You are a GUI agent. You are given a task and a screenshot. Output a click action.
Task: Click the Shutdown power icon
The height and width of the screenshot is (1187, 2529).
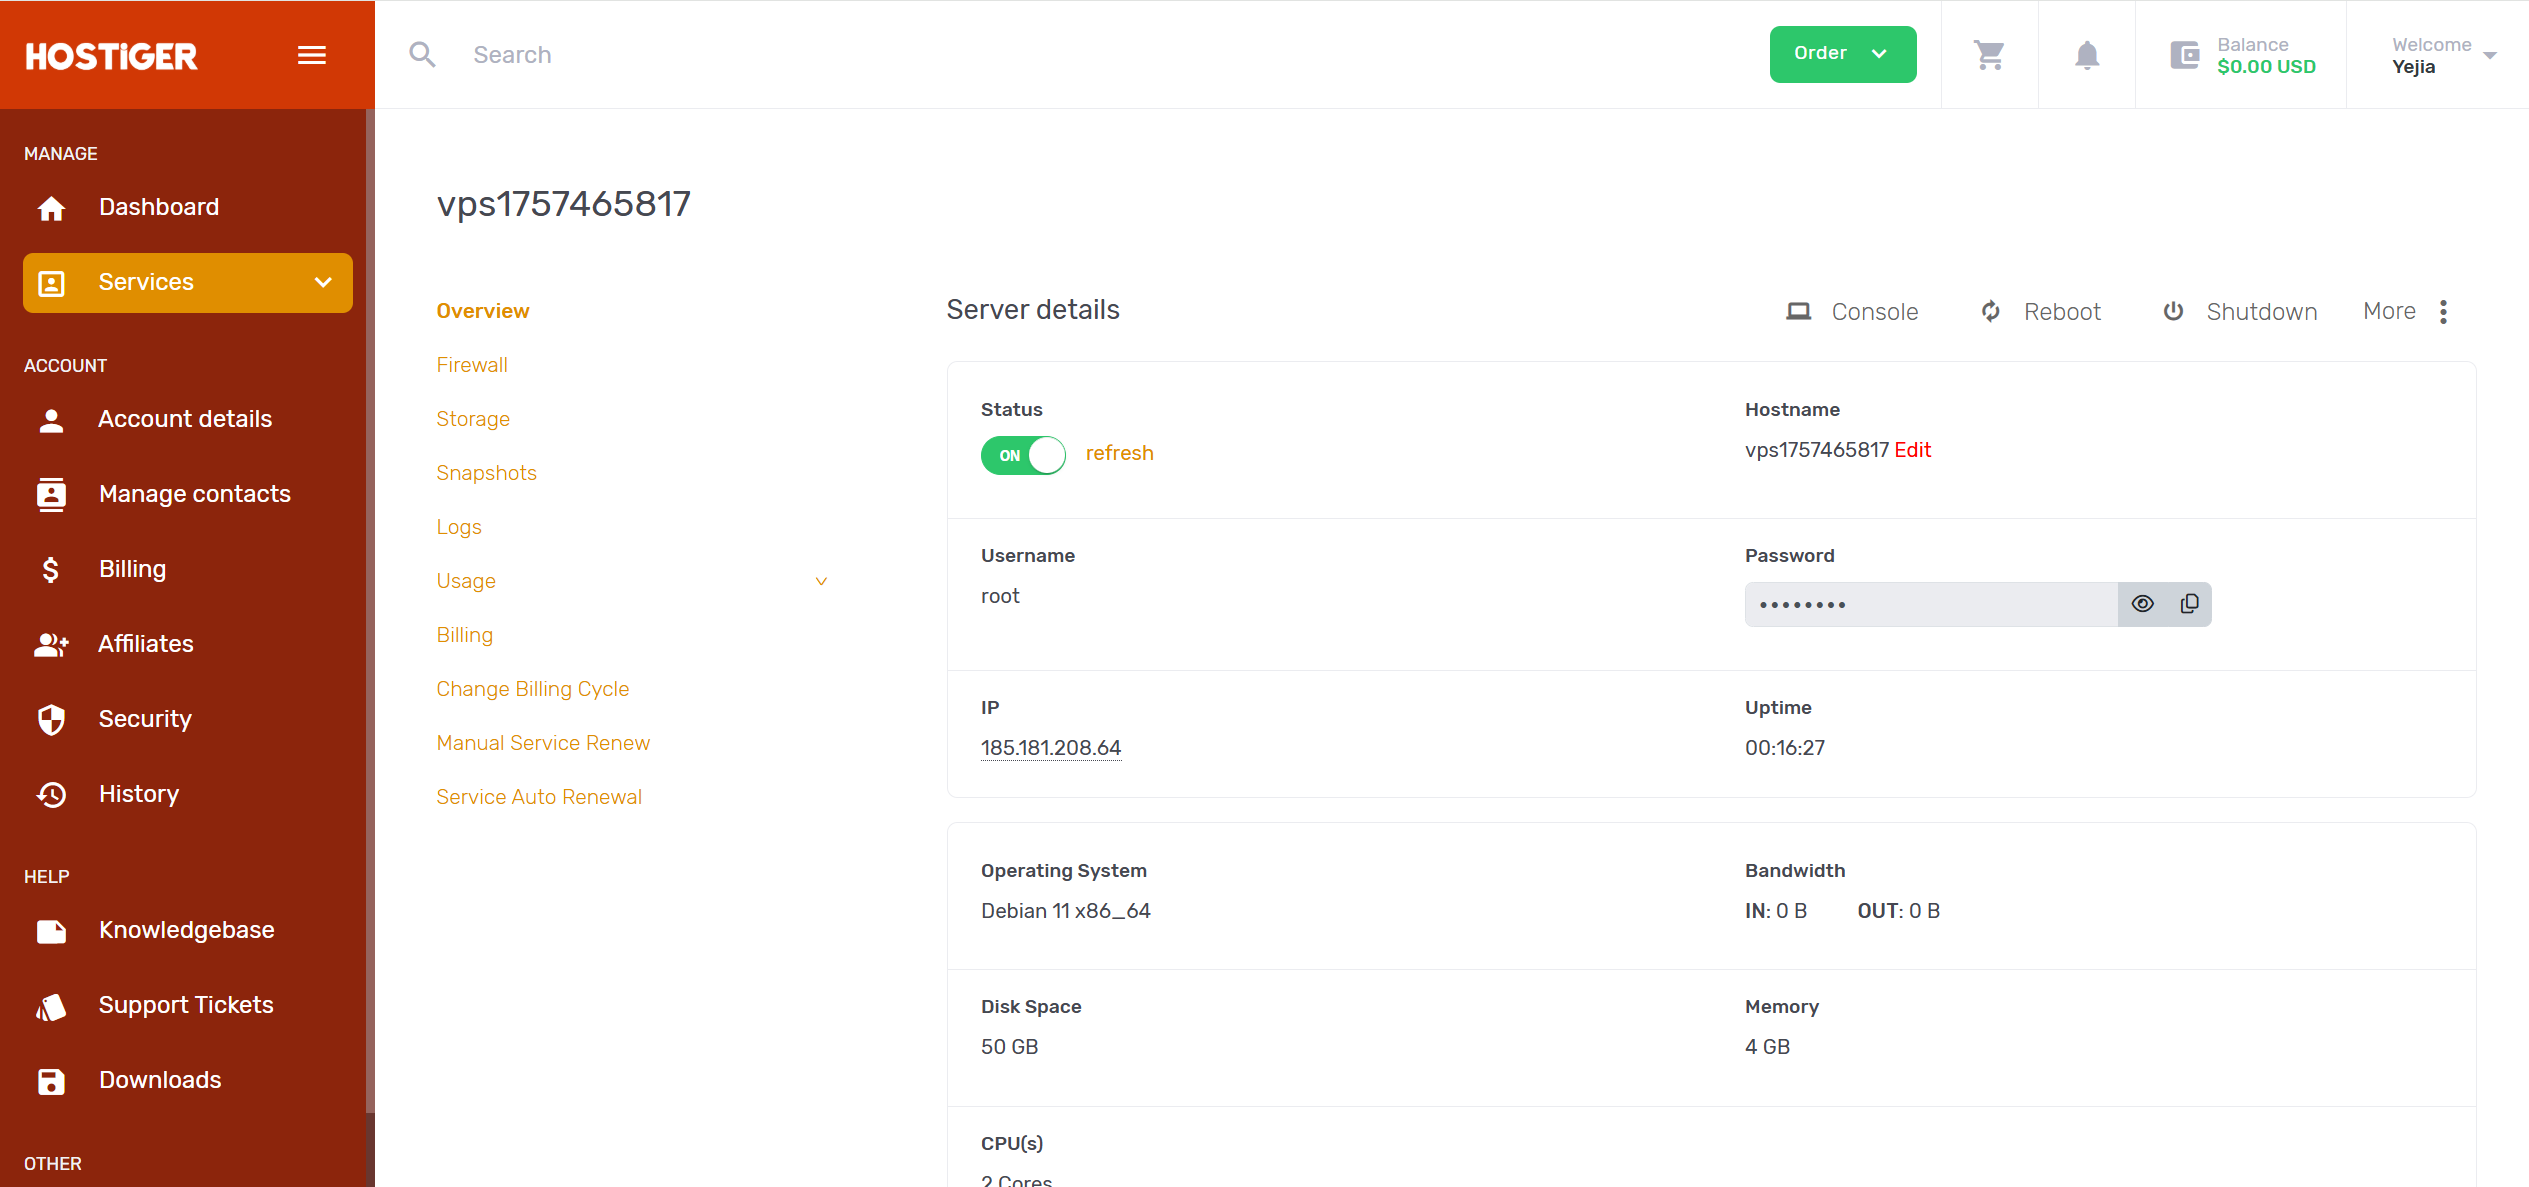tap(2173, 311)
